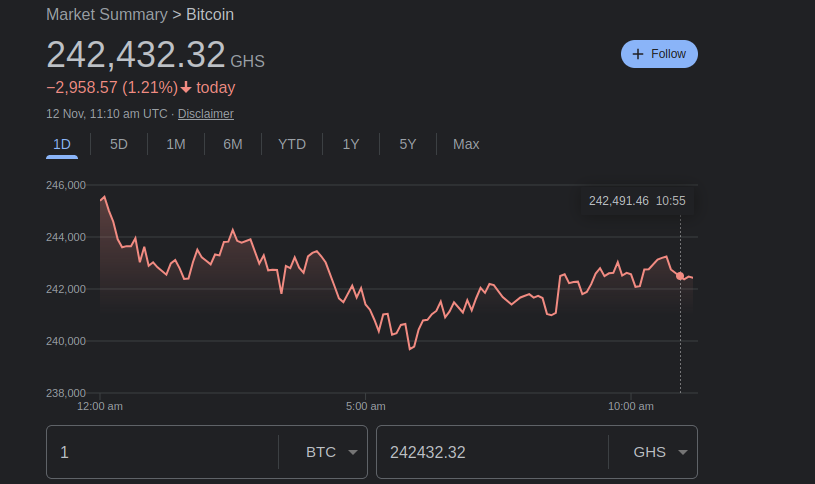Screen dimensions: 815x484
Task: Select the 5Y time range tab
Action: click(408, 144)
